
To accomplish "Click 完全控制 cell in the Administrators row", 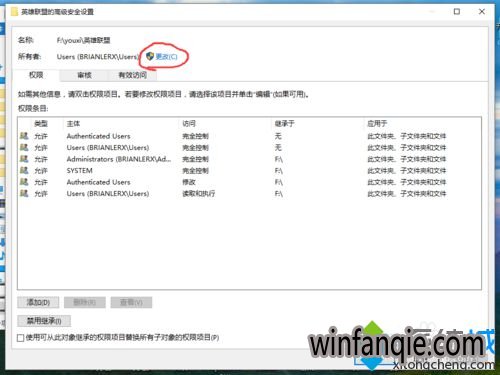I will click(195, 159).
